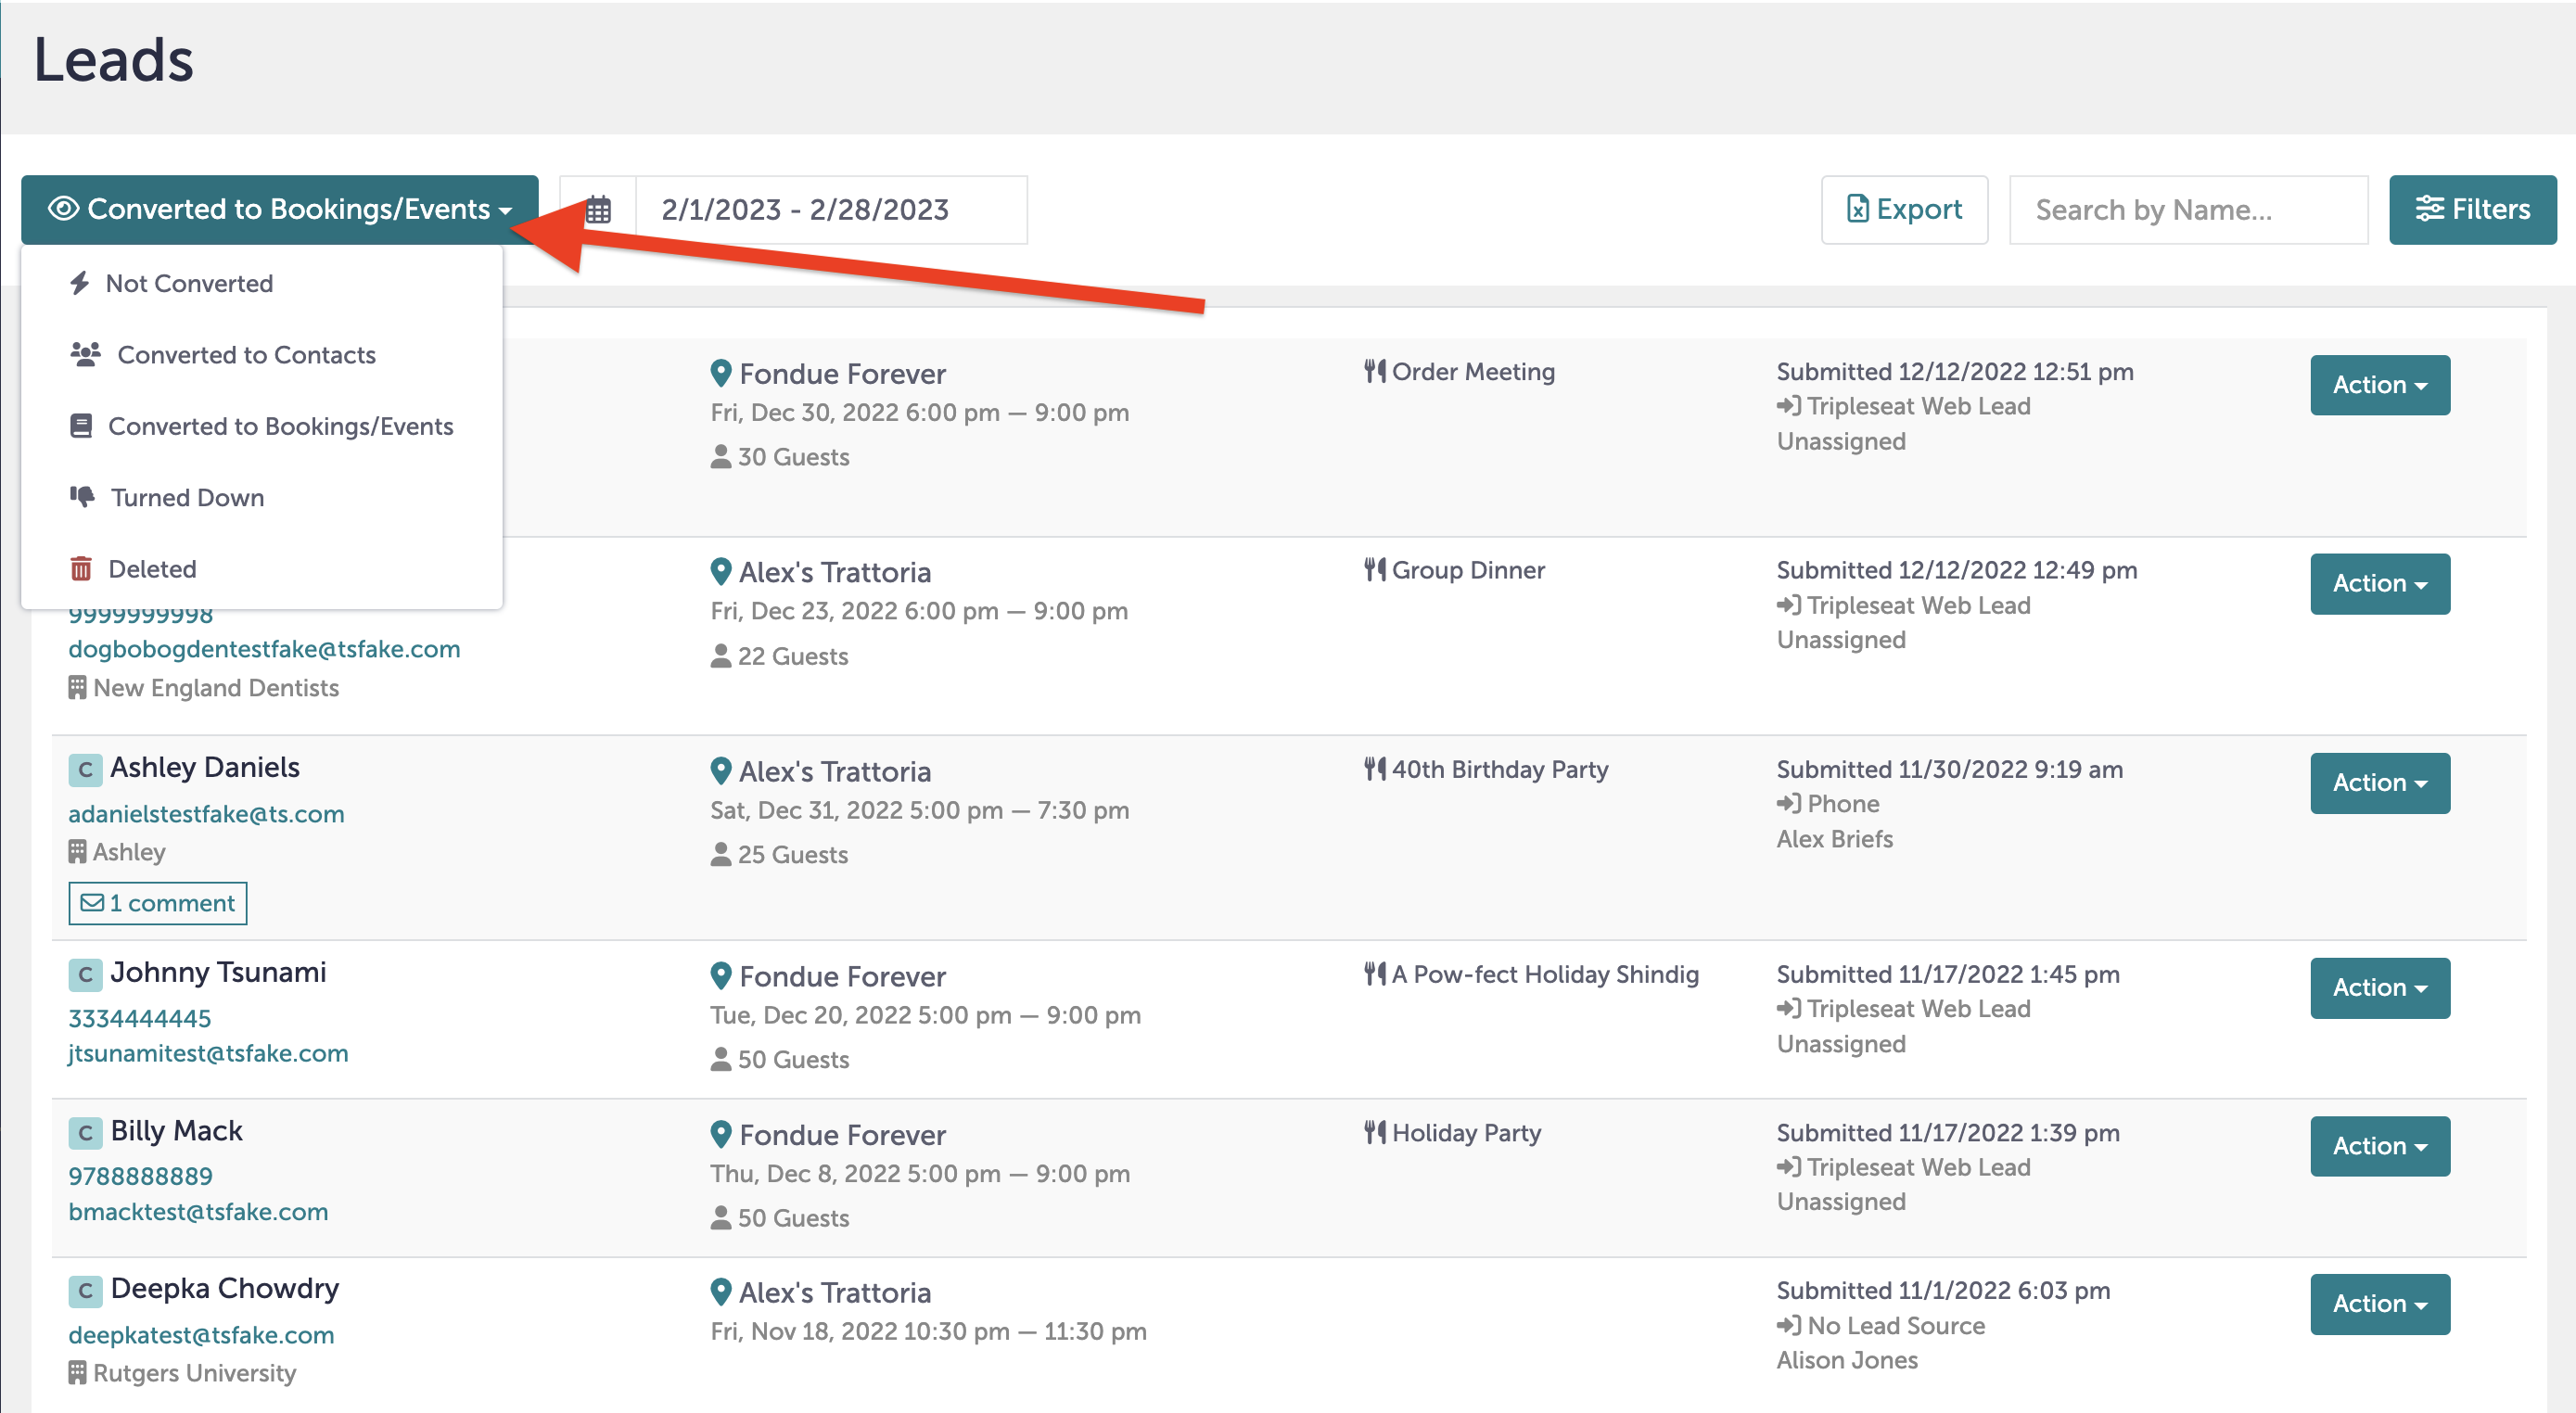Click the guest icon beside 30 Guests
This screenshot has width=2576, height=1413.
pos(720,457)
